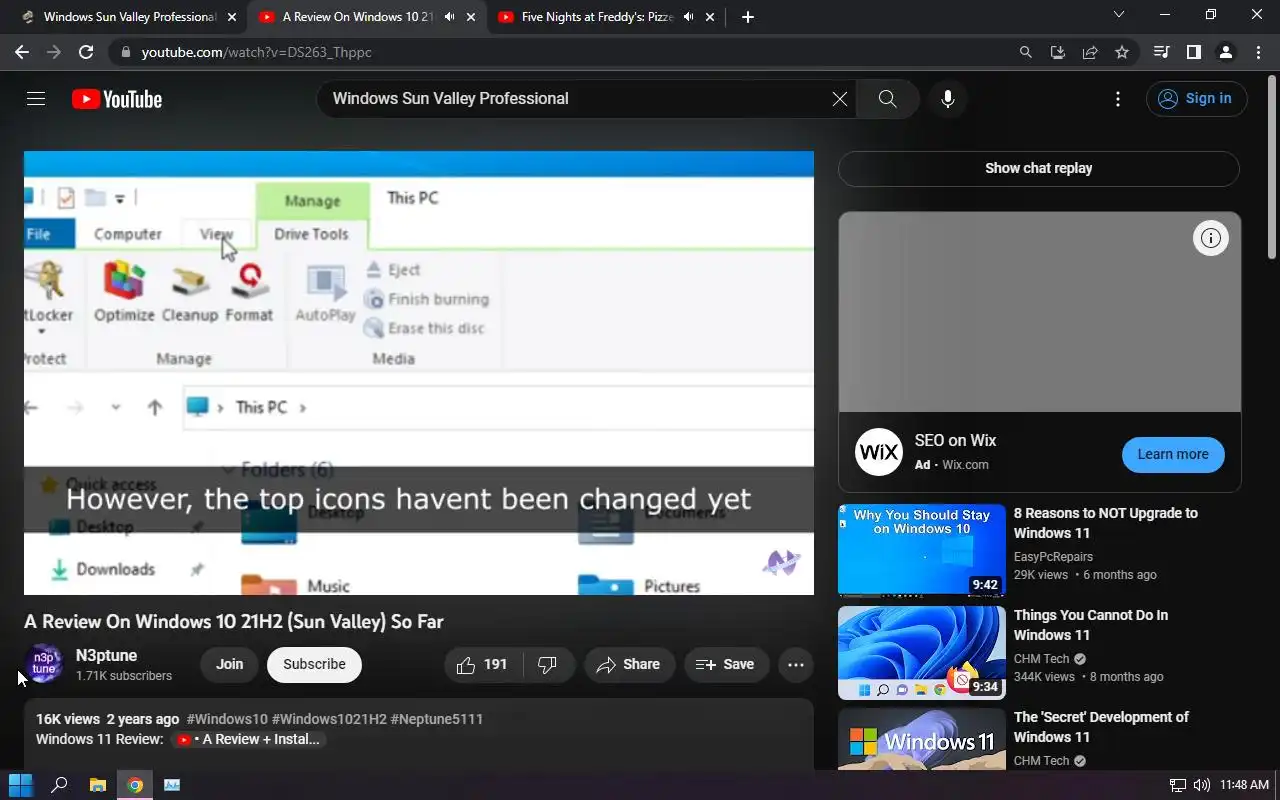Mute the Five Nights at Freddy's tab audio

pos(688,17)
